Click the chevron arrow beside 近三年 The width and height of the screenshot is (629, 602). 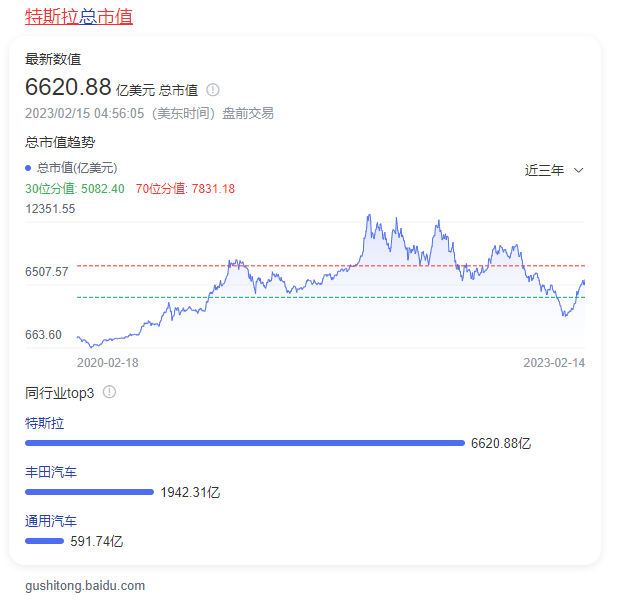pyautogui.click(x=578, y=170)
